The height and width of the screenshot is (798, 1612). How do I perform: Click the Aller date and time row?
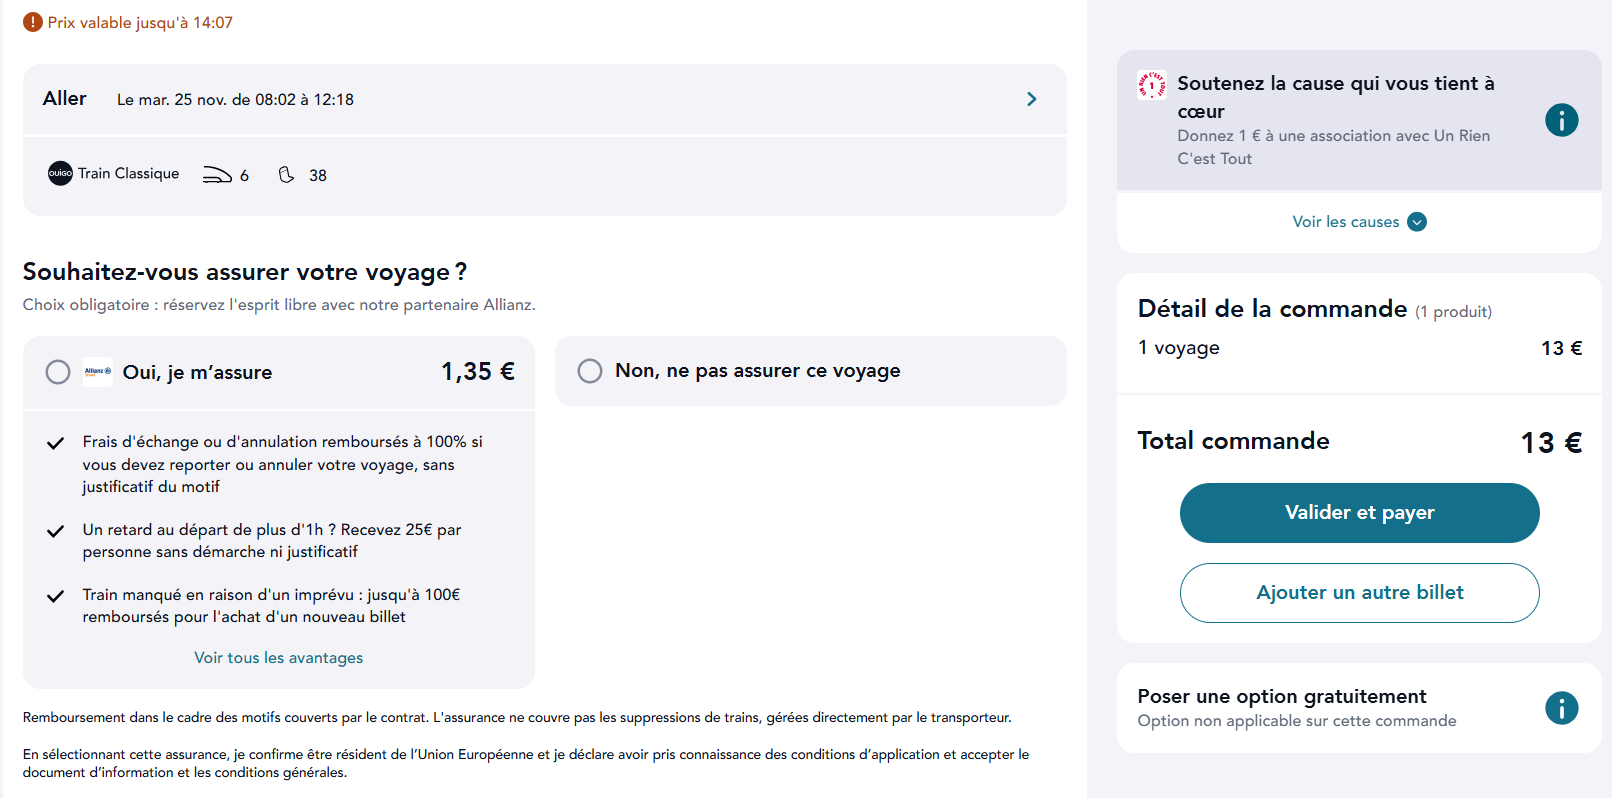pyautogui.click(x=235, y=100)
